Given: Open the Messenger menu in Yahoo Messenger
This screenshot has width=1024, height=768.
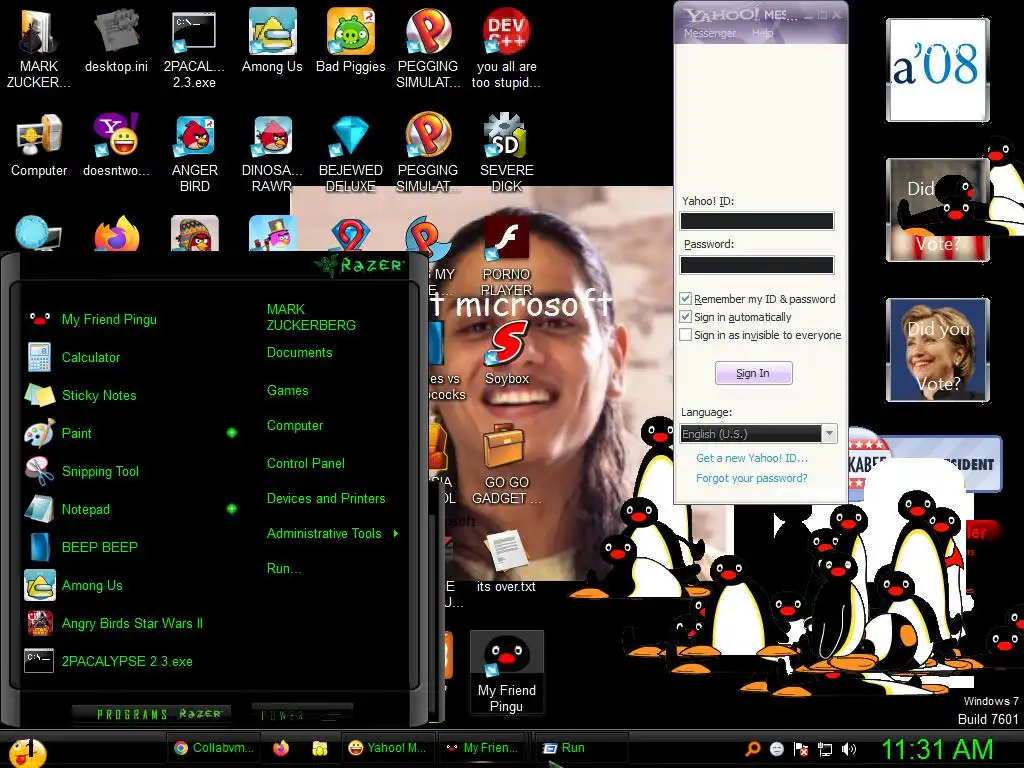Looking at the screenshot, I should coord(710,33).
